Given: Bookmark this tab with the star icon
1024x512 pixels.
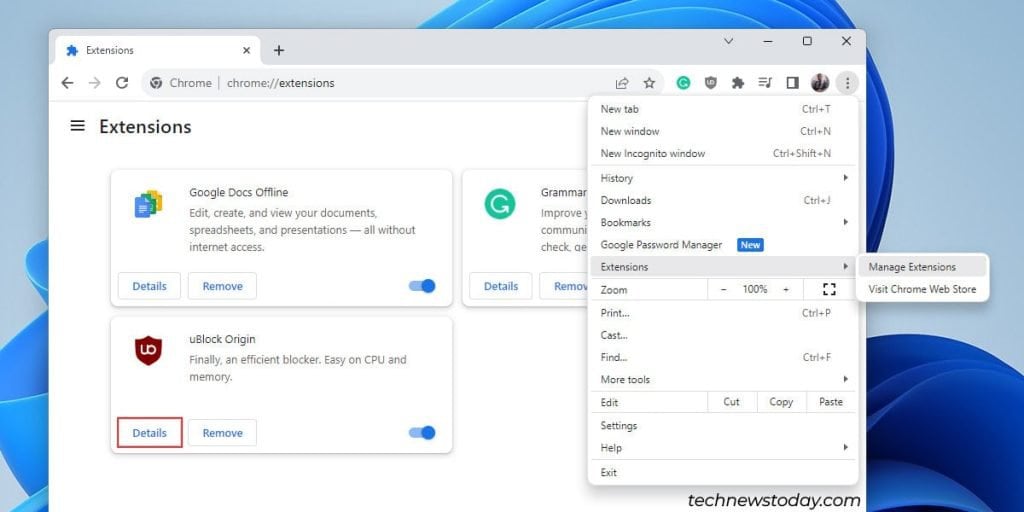Looking at the screenshot, I should coord(649,83).
